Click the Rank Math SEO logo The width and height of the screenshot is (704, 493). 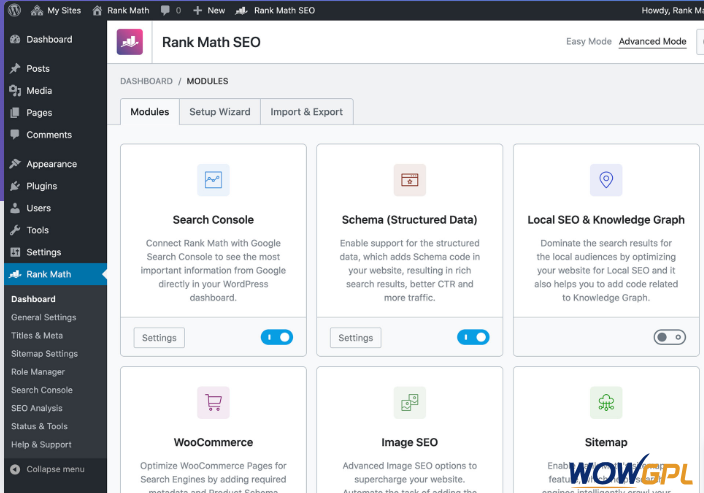(x=130, y=42)
